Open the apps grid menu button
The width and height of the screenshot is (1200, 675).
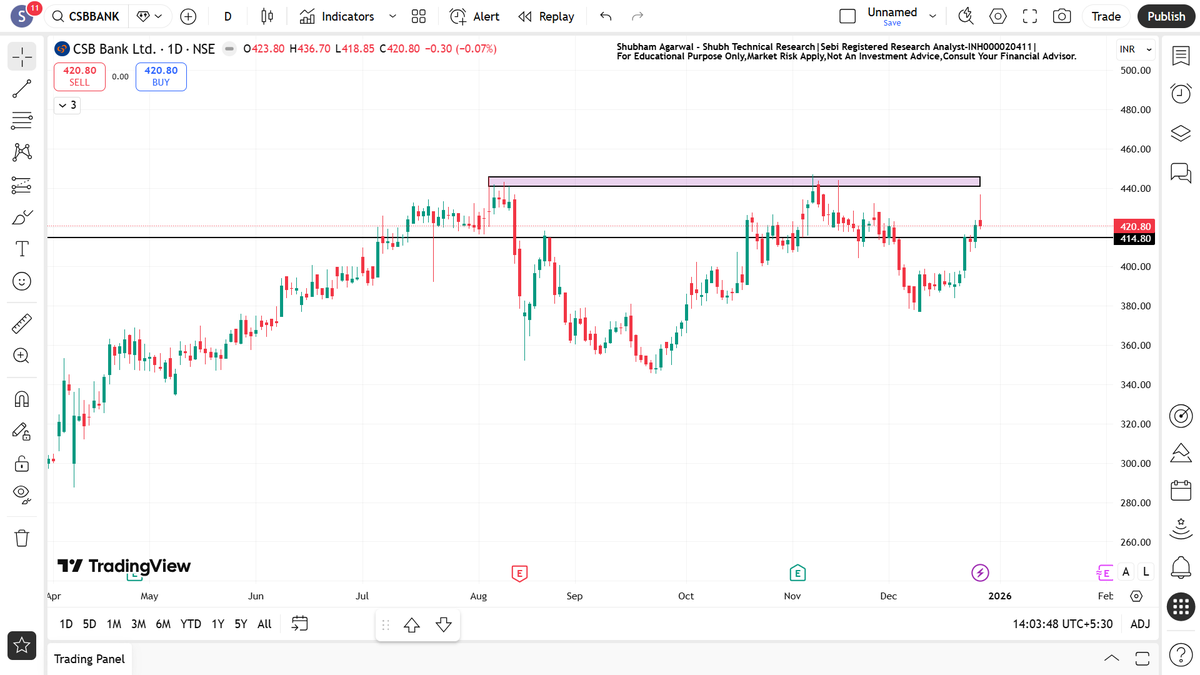1181,606
